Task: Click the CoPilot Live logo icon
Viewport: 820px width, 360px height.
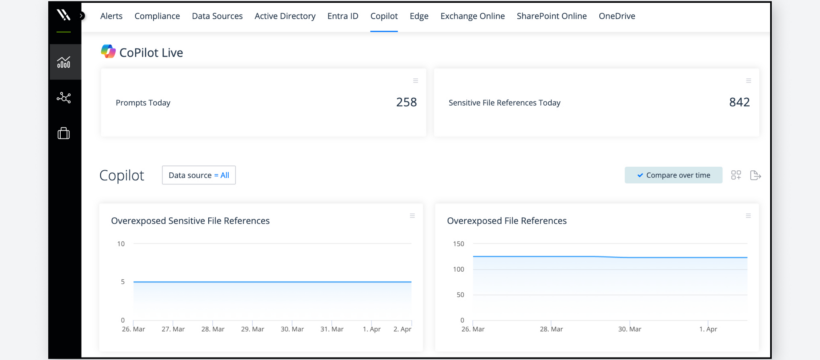Action: coord(108,52)
